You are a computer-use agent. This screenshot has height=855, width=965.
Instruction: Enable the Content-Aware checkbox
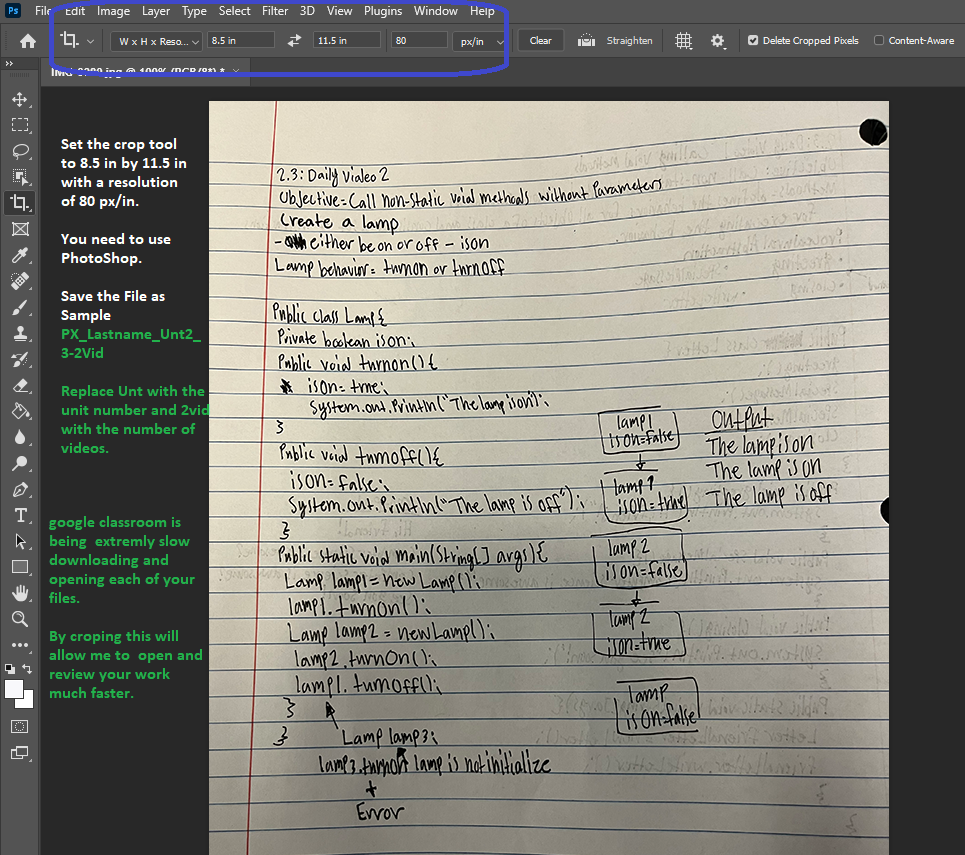point(879,41)
